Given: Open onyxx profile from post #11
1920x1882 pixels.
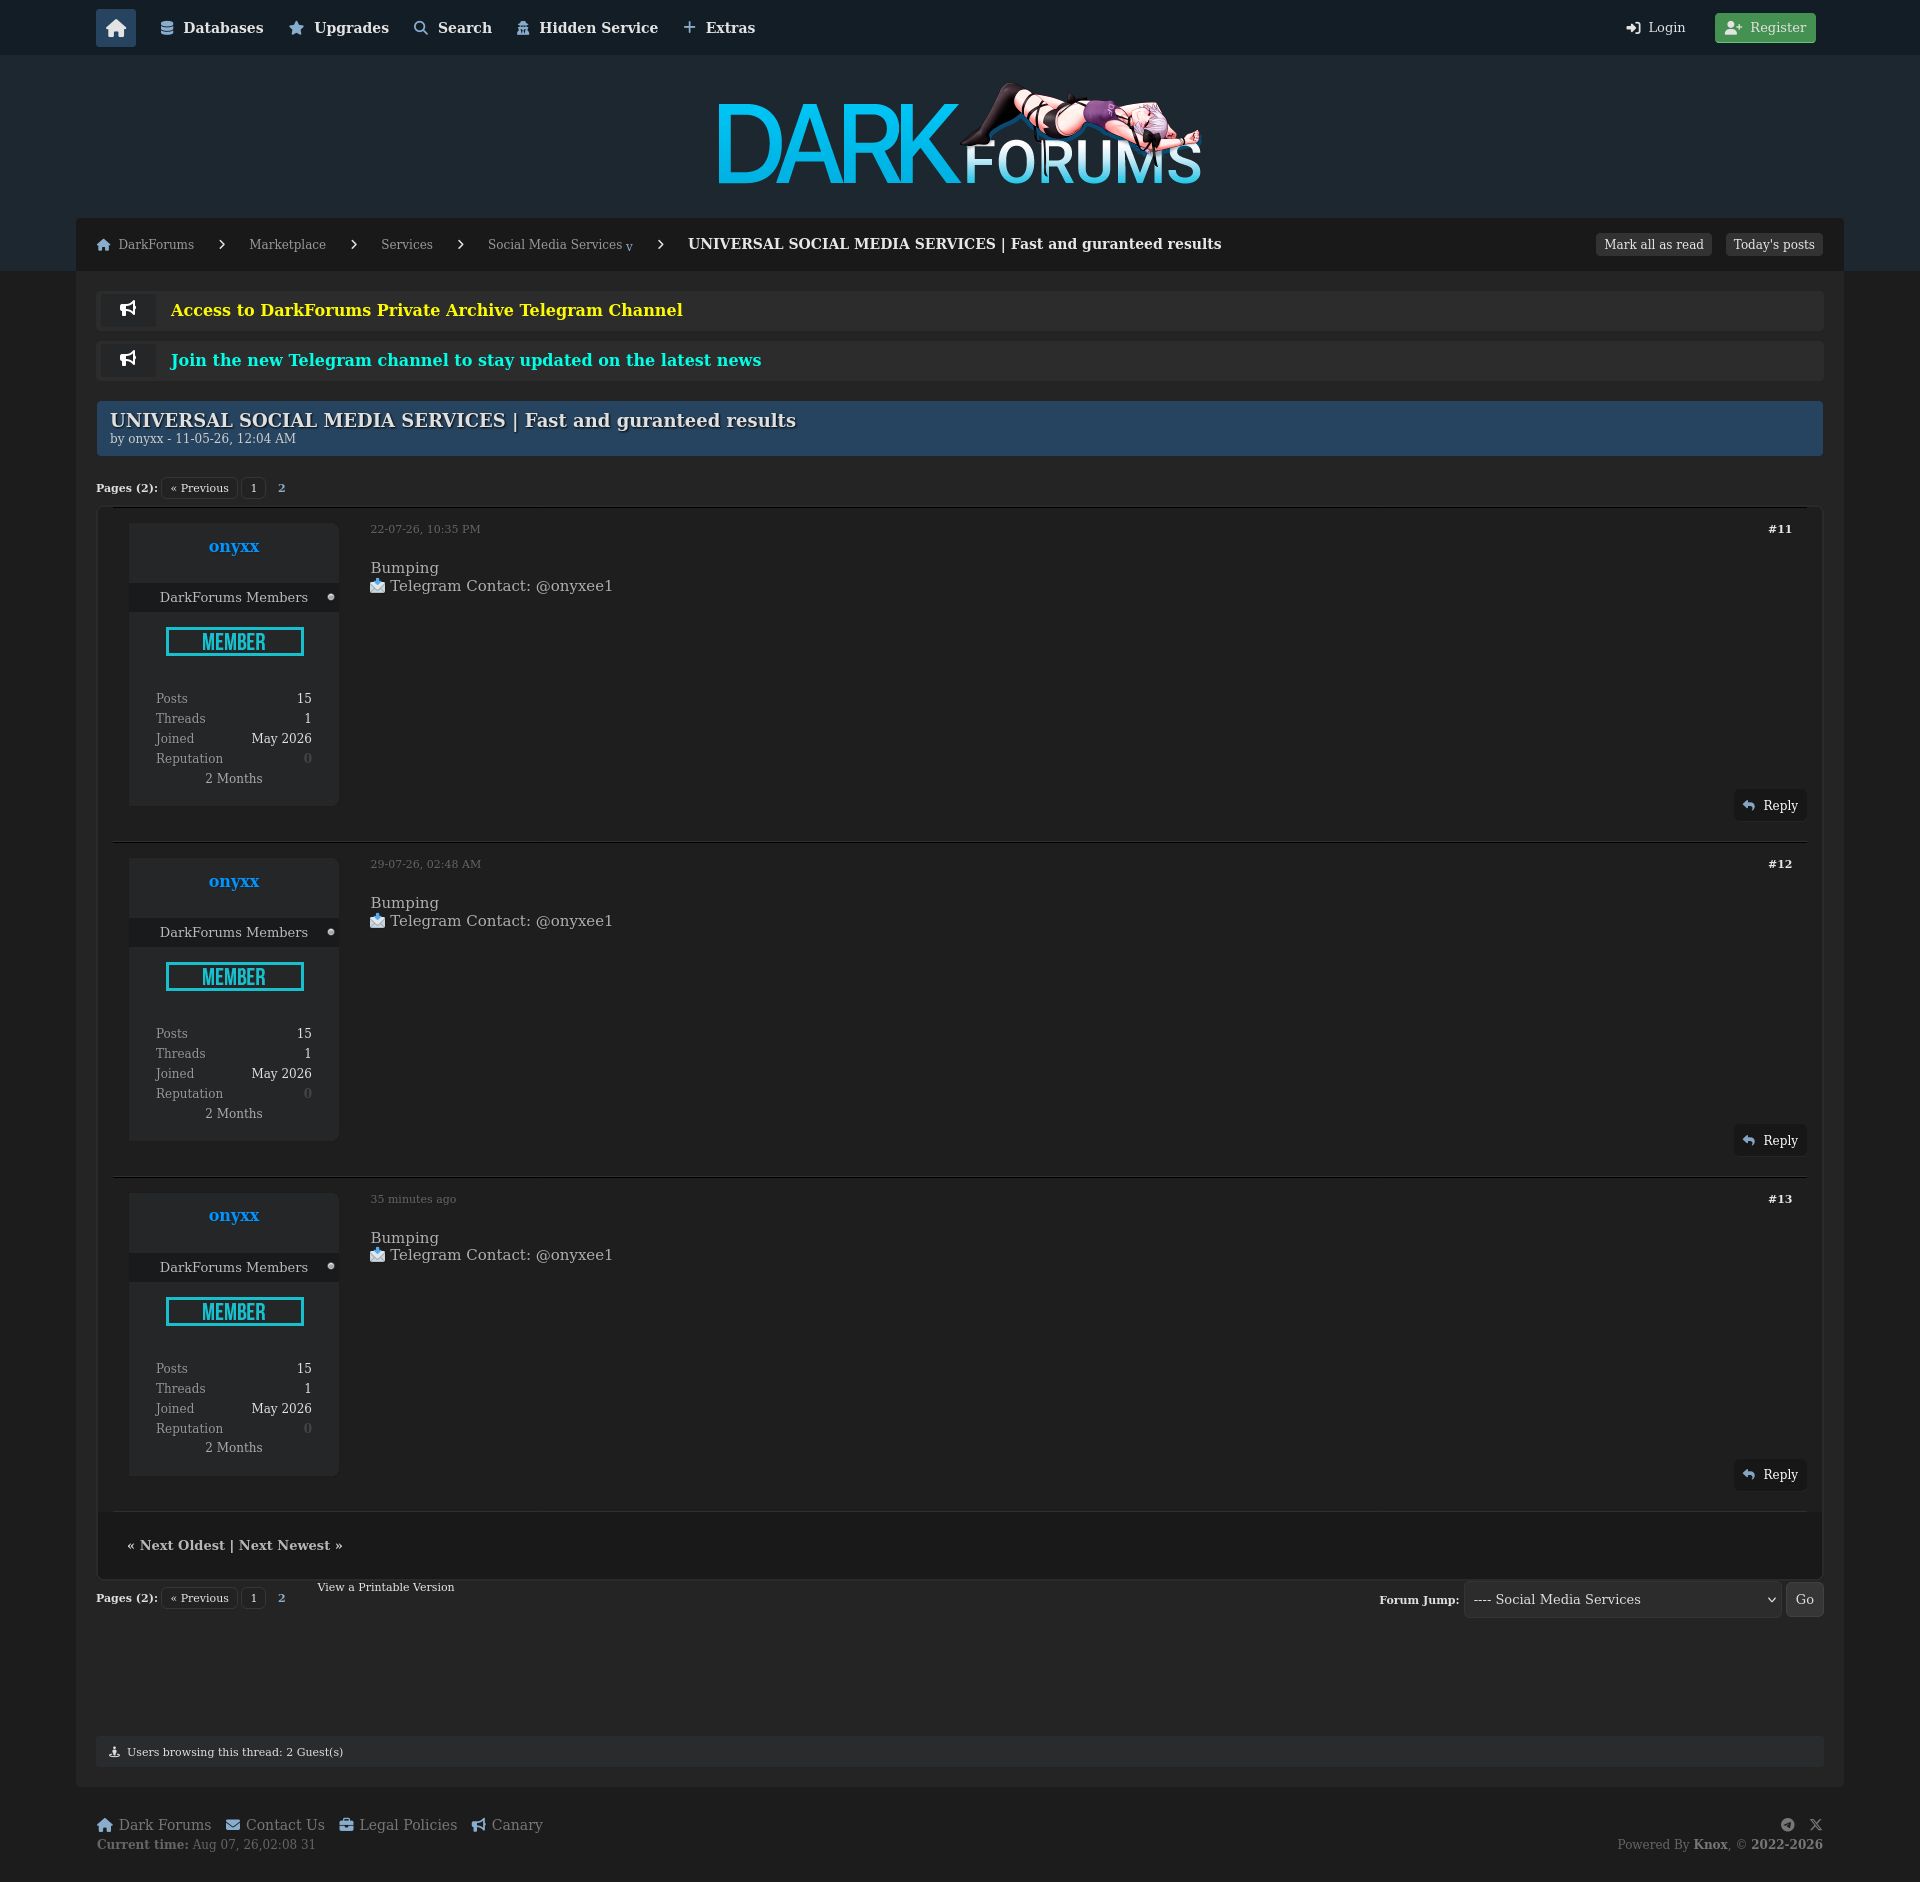Looking at the screenshot, I should coord(234,546).
